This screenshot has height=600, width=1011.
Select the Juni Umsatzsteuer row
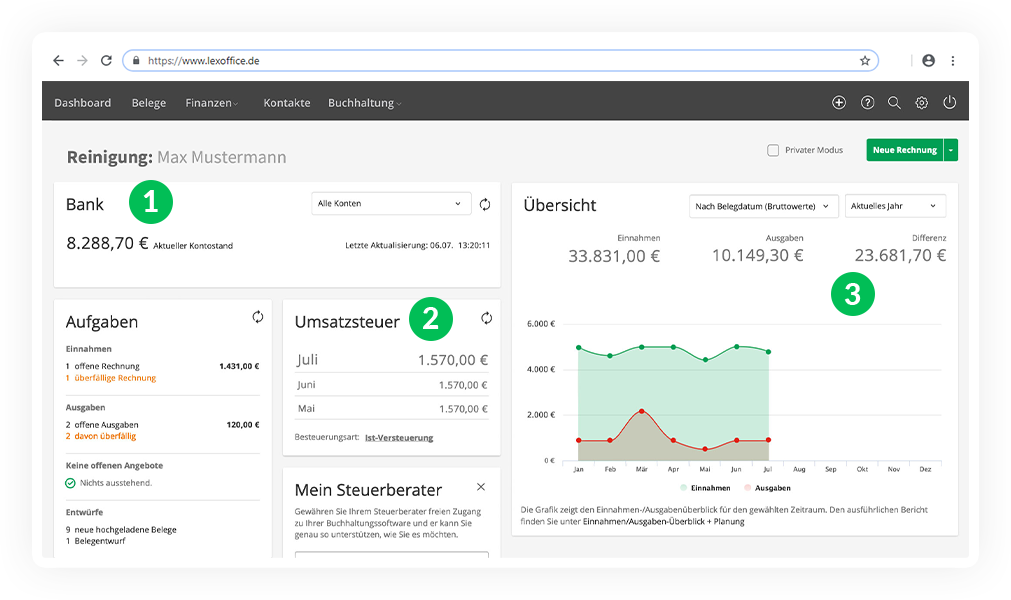pyautogui.click(x=392, y=385)
